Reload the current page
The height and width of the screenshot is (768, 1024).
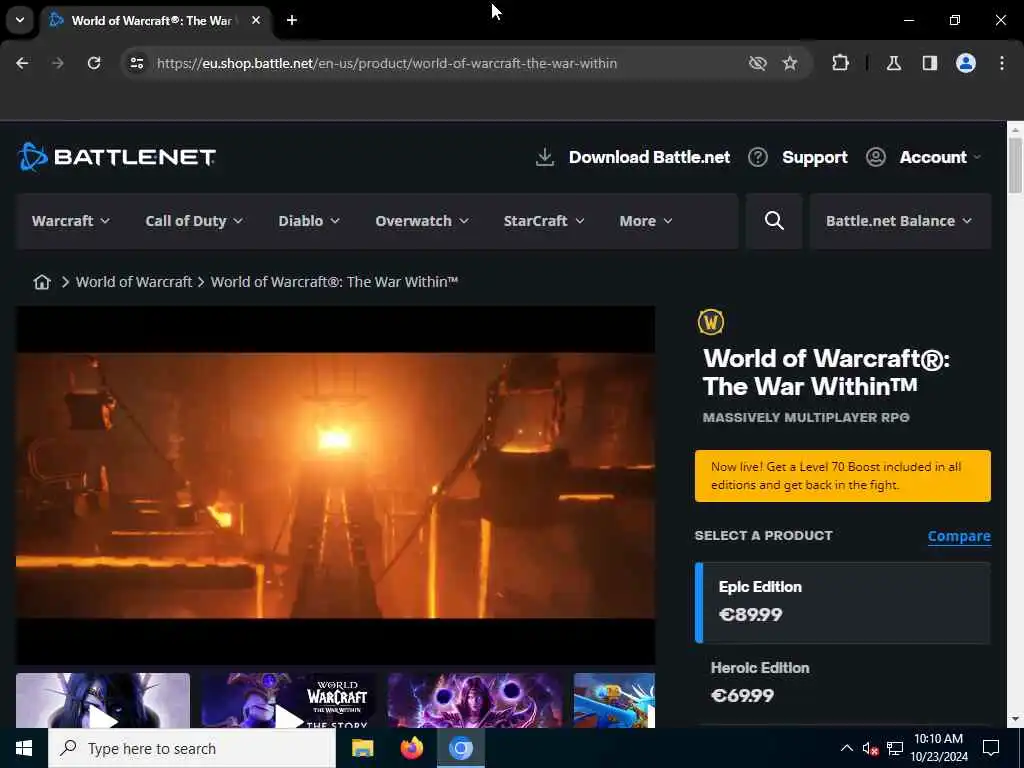94,63
